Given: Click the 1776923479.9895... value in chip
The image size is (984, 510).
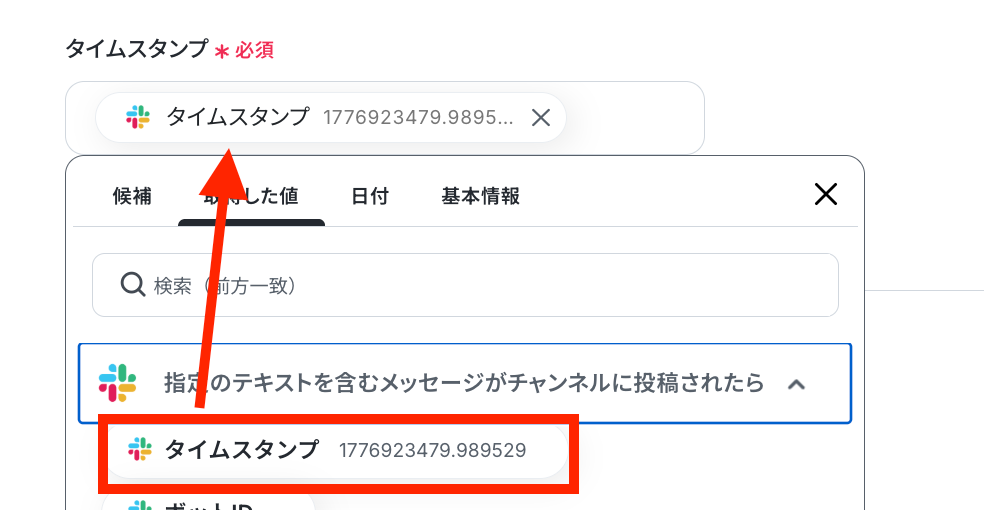Looking at the screenshot, I should pyautogui.click(x=418, y=118).
